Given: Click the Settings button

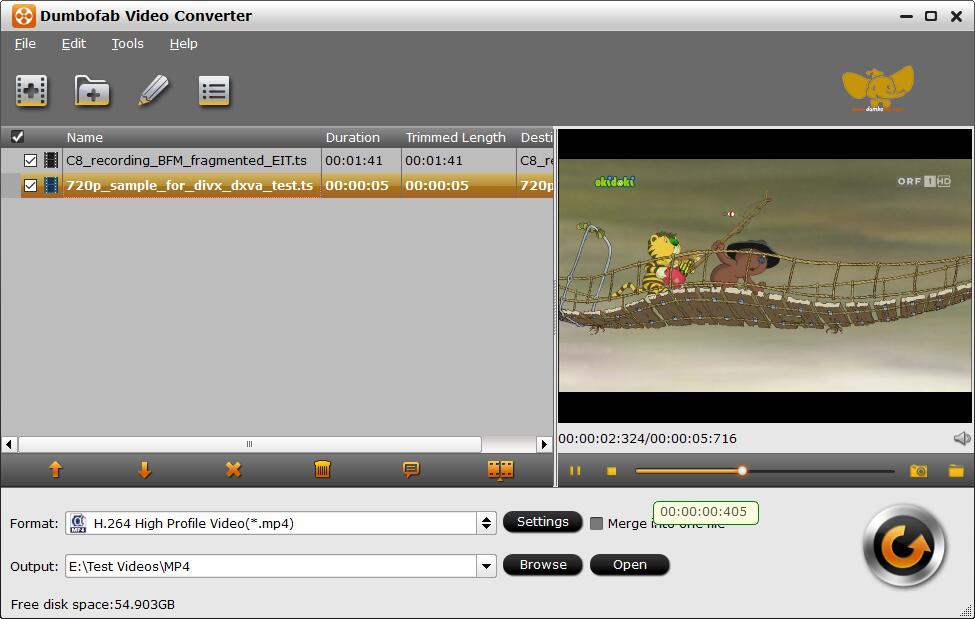Looking at the screenshot, I should click(x=543, y=522).
